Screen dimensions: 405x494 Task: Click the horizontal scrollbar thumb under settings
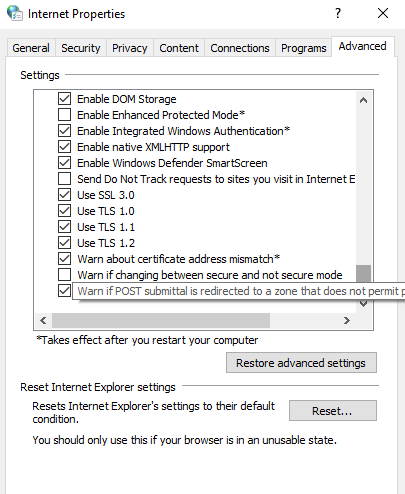pyautogui.click(x=161, y=320)
